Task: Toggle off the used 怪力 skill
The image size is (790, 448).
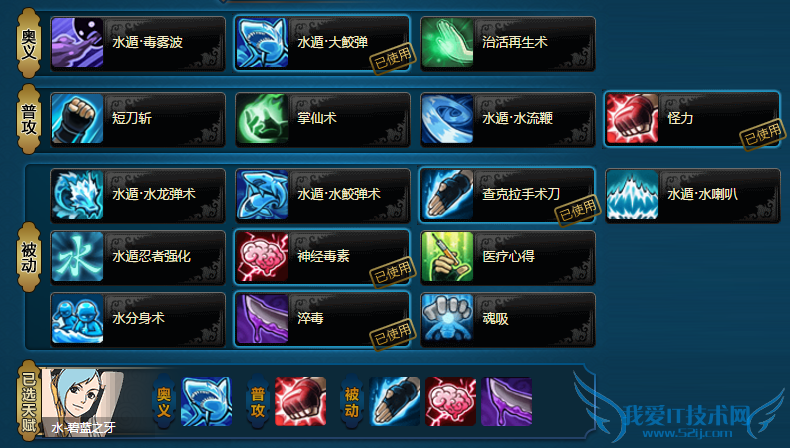Action: [692, 119]
